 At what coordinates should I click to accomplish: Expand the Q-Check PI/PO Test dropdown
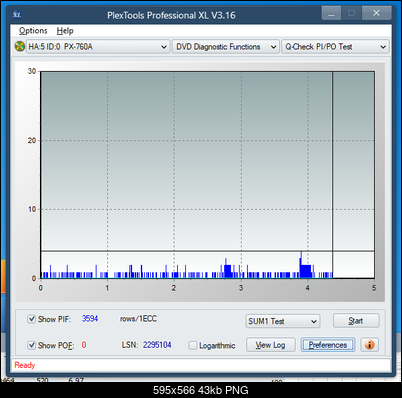(335, 47)
